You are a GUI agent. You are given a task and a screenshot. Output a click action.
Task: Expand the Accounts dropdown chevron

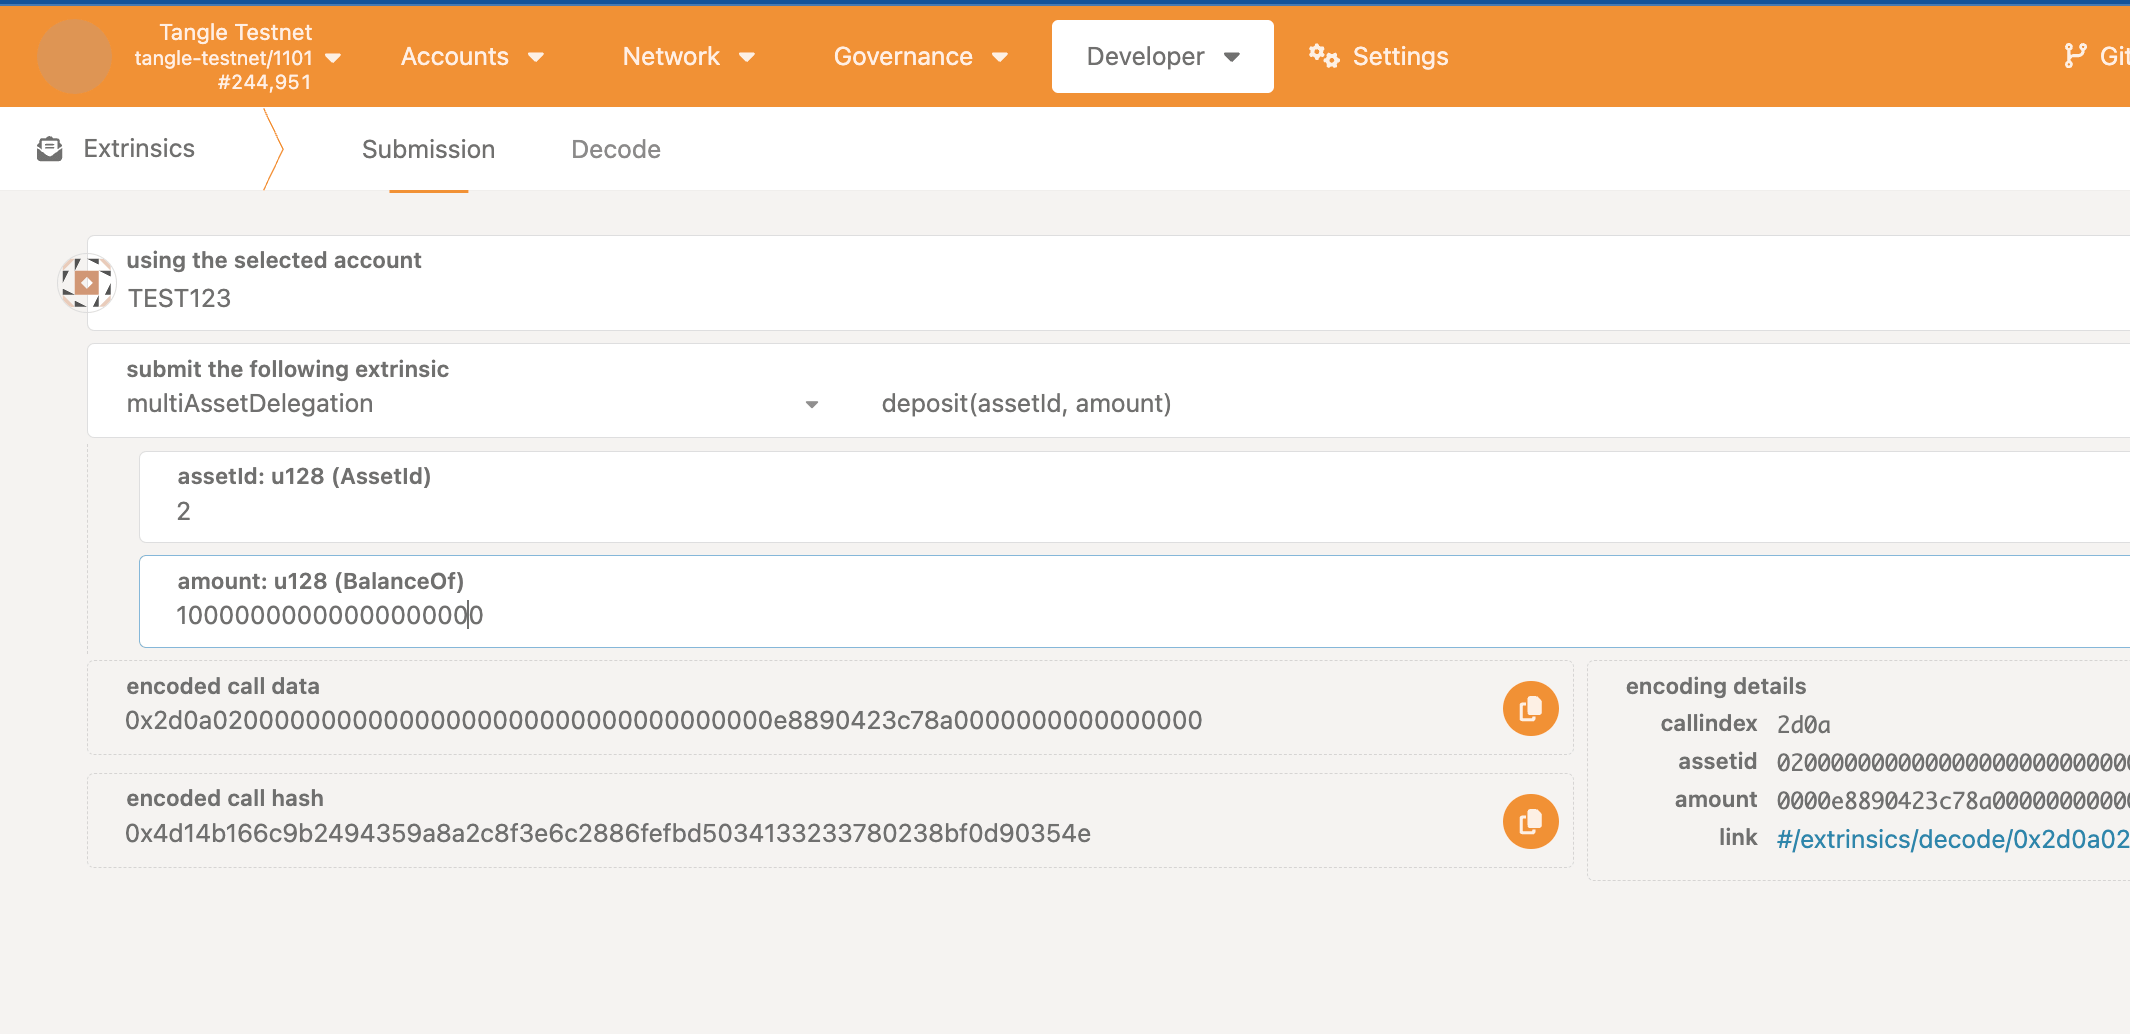pos(537,57)
